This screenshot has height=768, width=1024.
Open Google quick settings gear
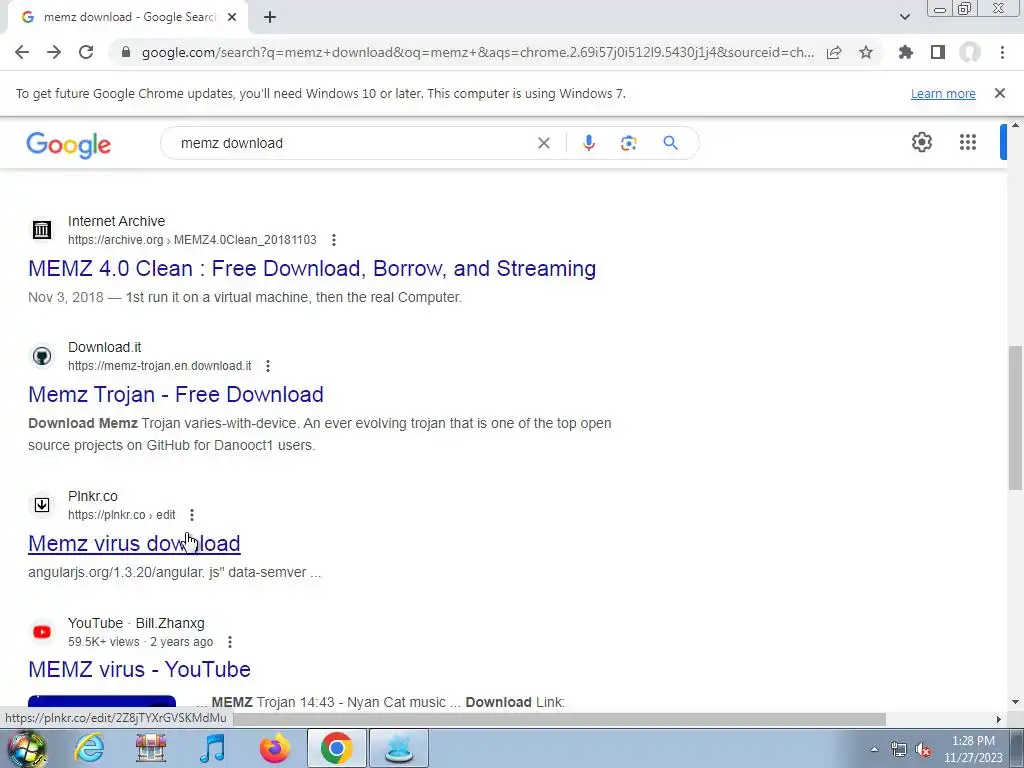click(x=921, y=142)
